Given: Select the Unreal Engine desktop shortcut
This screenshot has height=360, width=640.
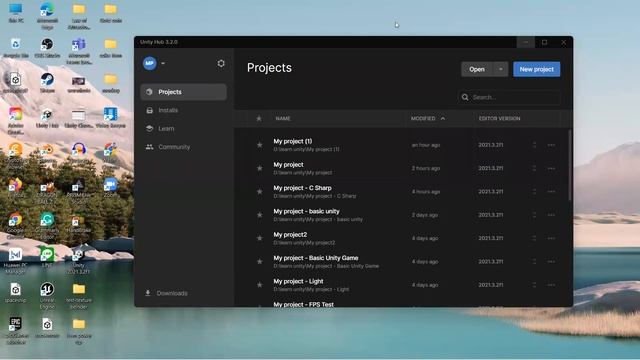Looking at the screenshot, I should click(47, 296).
